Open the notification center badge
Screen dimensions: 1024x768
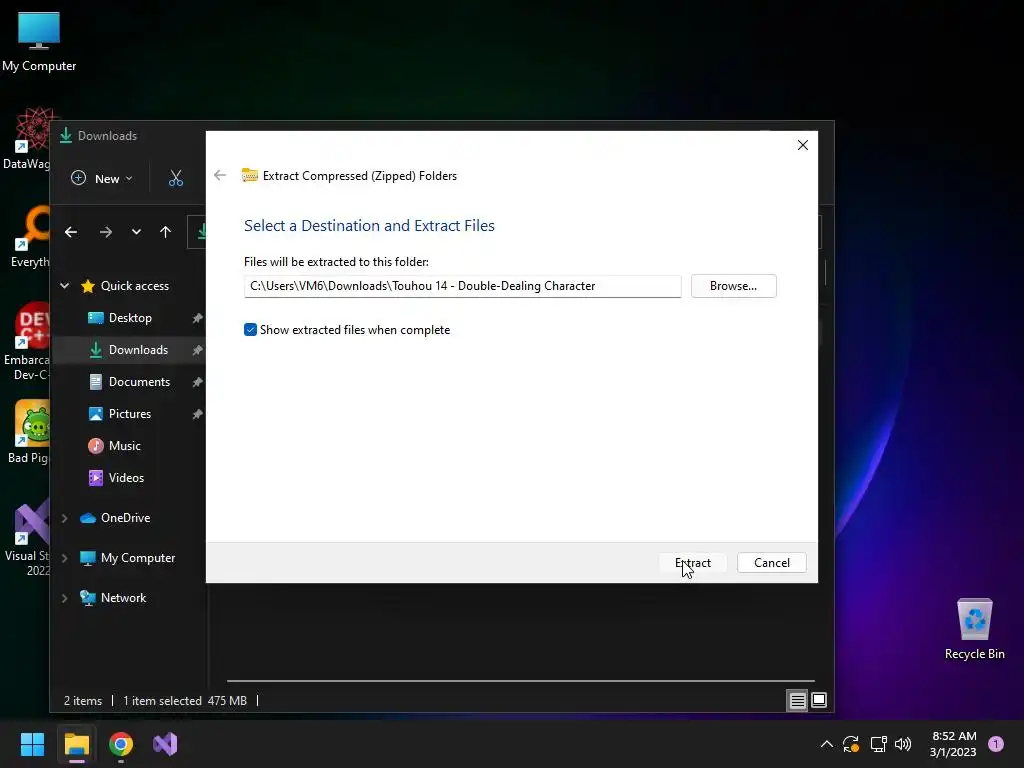coord(996,744)
